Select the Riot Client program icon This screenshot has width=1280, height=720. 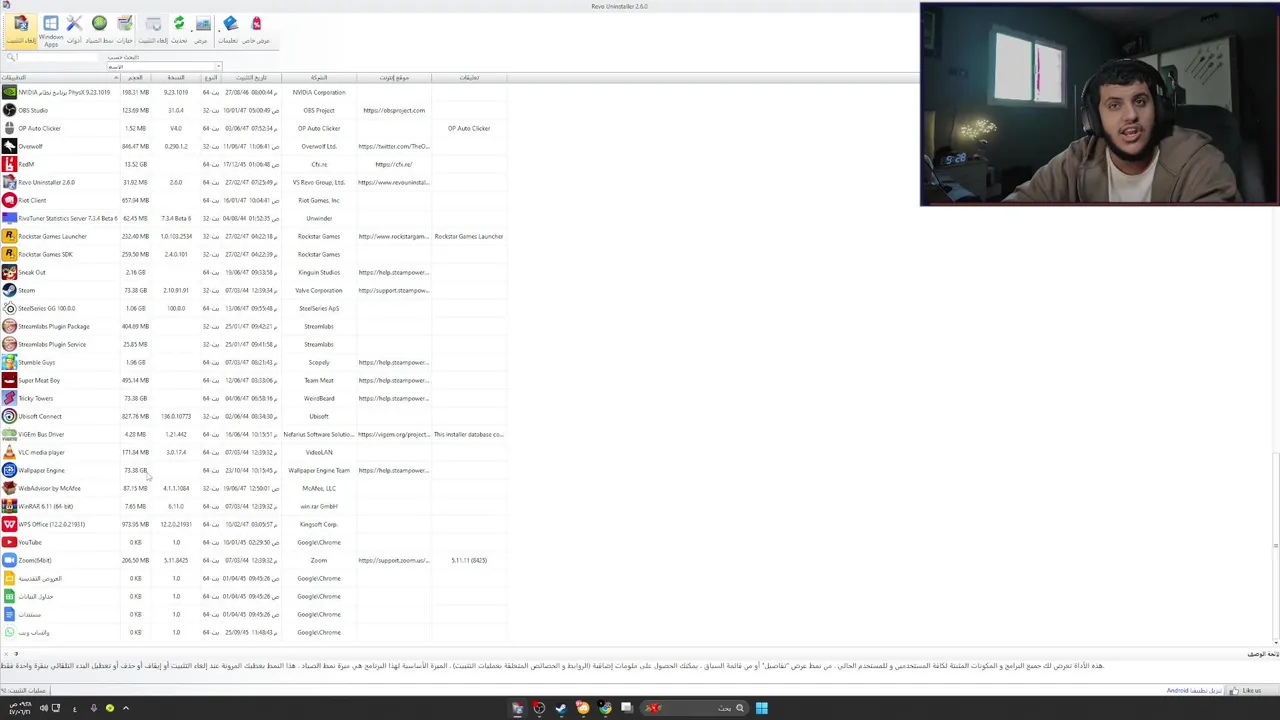[x=9, y=200]
